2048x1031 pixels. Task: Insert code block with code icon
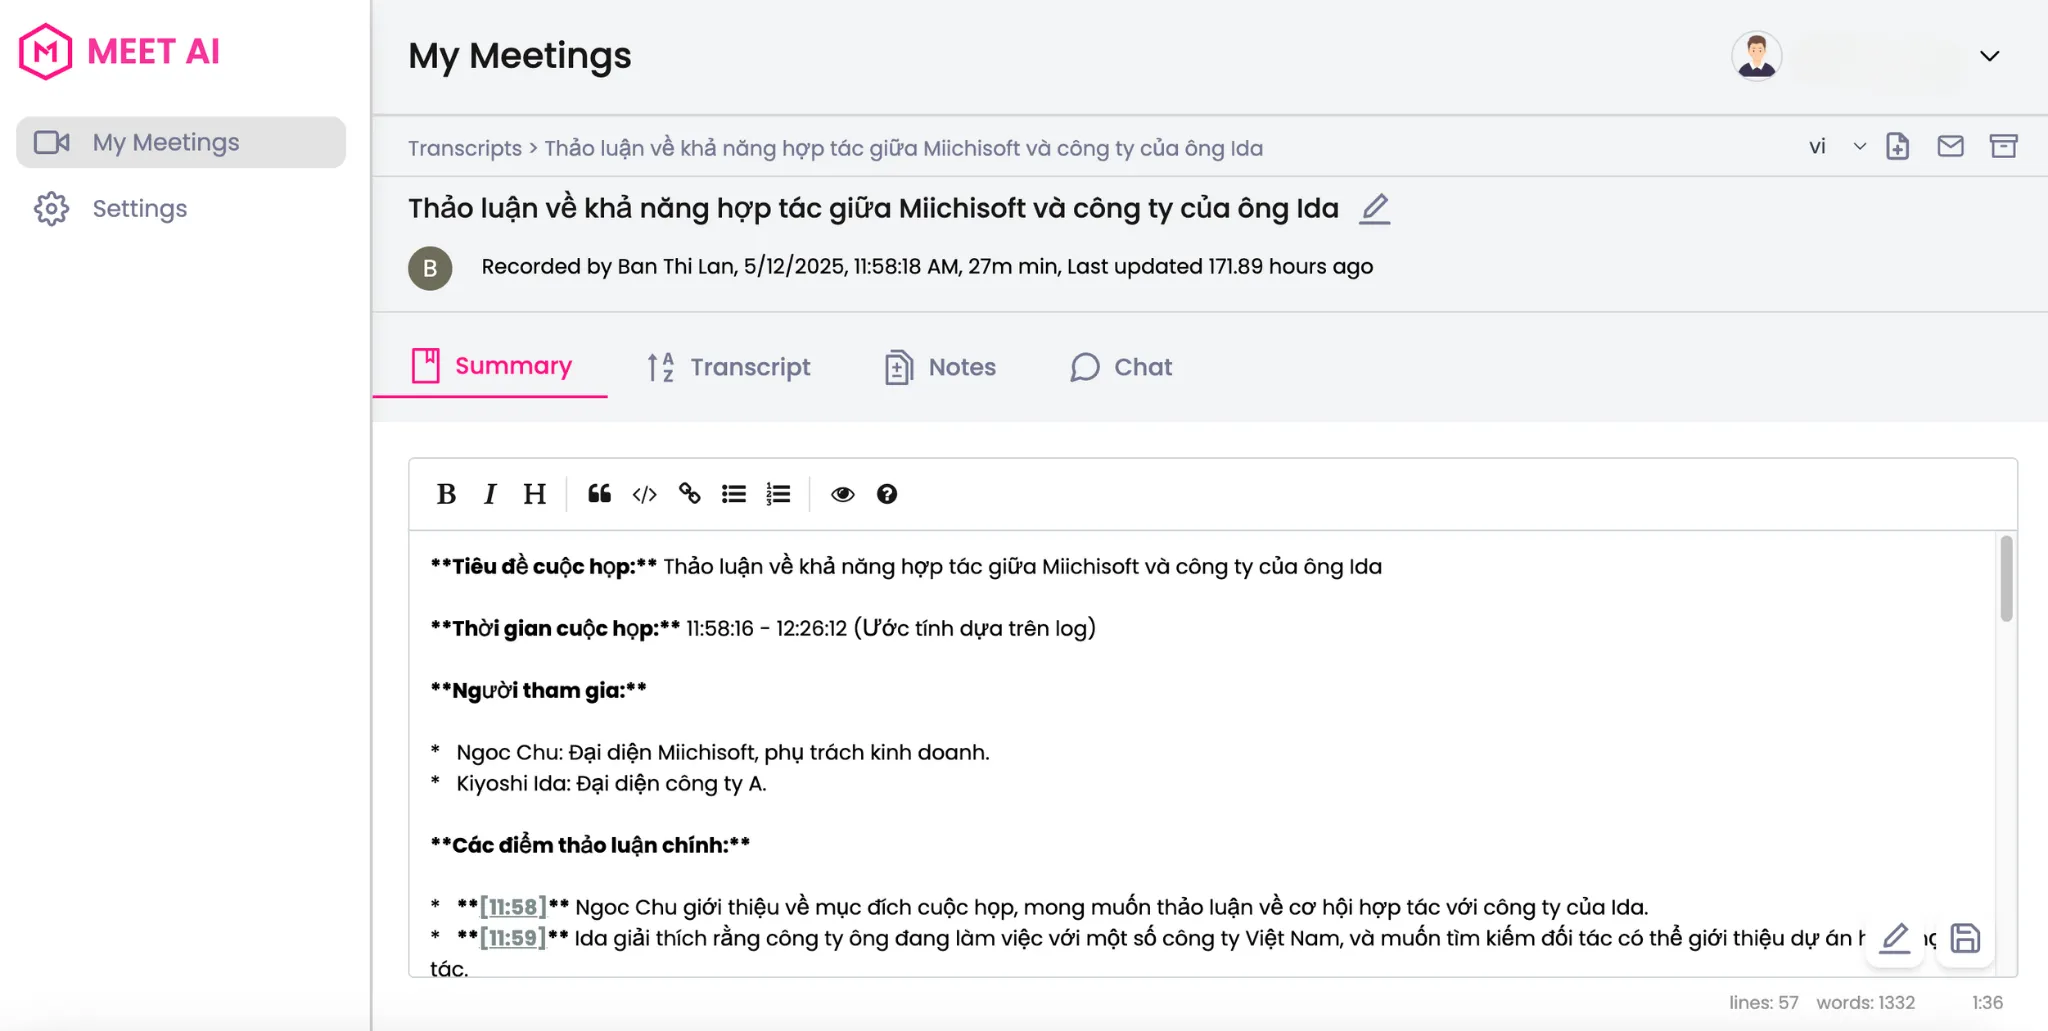click(x=644, y=494)
